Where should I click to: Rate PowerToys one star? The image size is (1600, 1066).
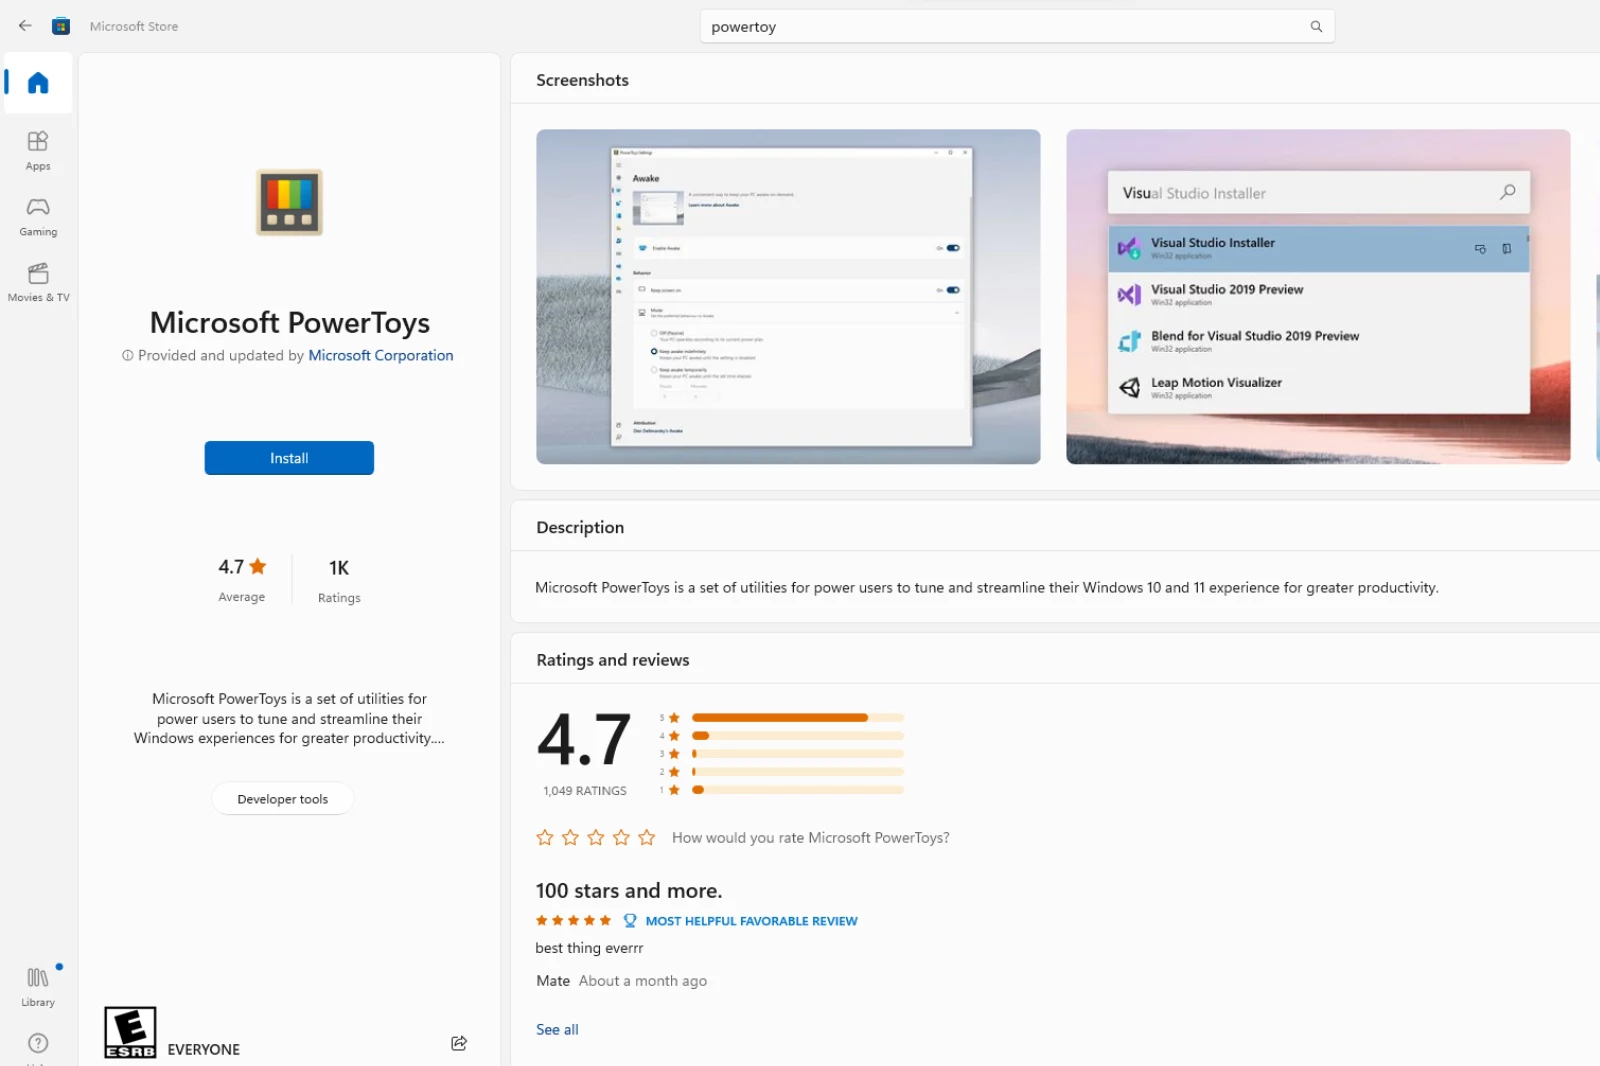click(x=545, y=837)
